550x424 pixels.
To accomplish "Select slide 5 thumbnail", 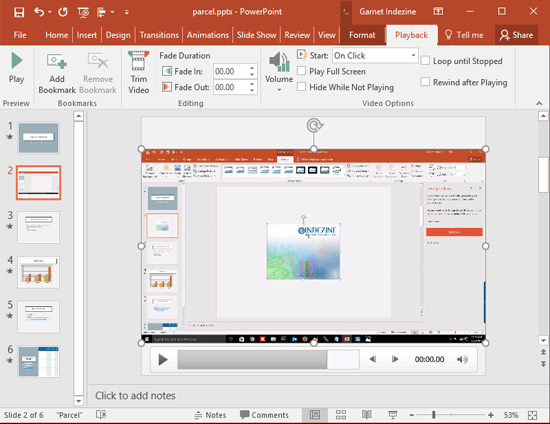I will pos(39,317).
